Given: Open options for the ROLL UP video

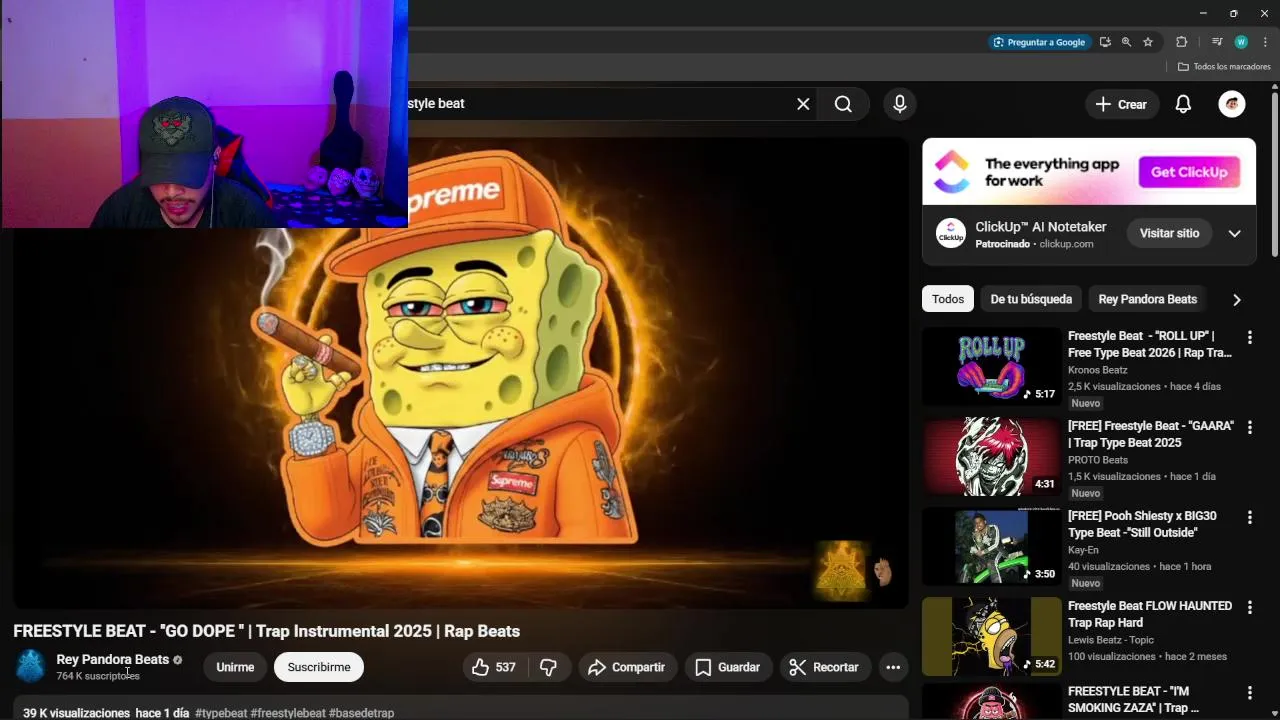Looking at the screenshot, I should pos(1249,338).
